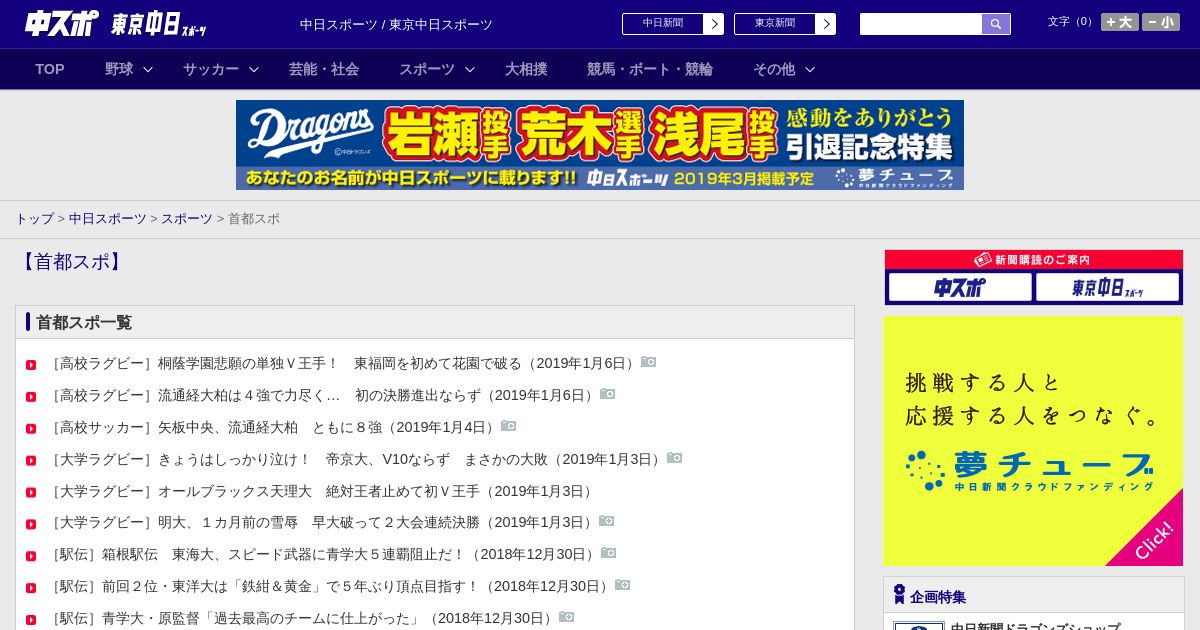Image resolution: width=1200 pixels, height=630 pixels.
Task: Expand the スポーツ dropdown chevron
Action: [x=470, y=69]
